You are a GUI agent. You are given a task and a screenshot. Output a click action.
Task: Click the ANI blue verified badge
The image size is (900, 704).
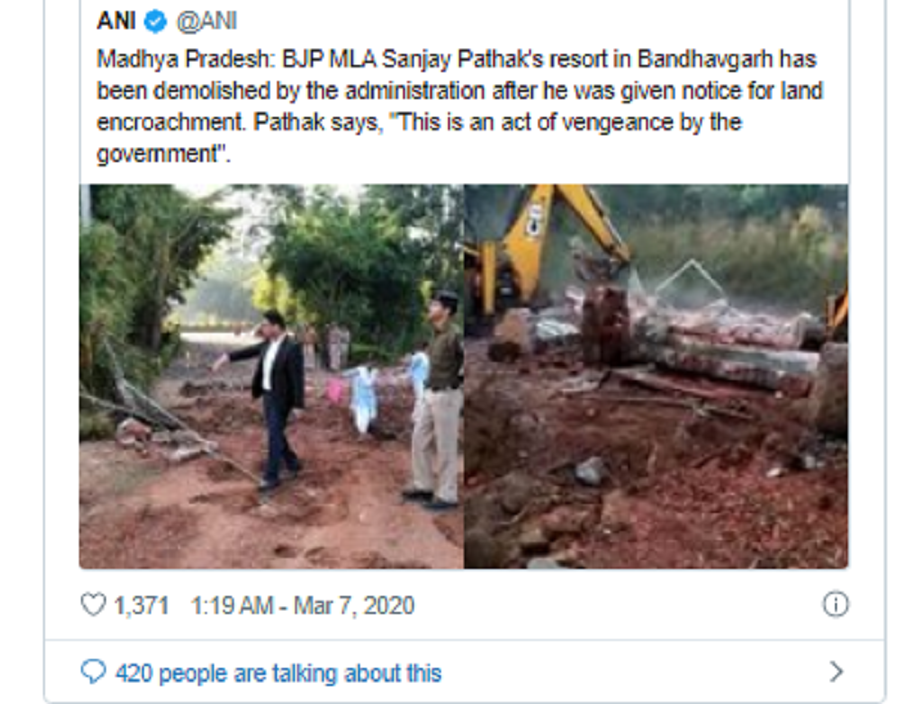click(155, 22)
